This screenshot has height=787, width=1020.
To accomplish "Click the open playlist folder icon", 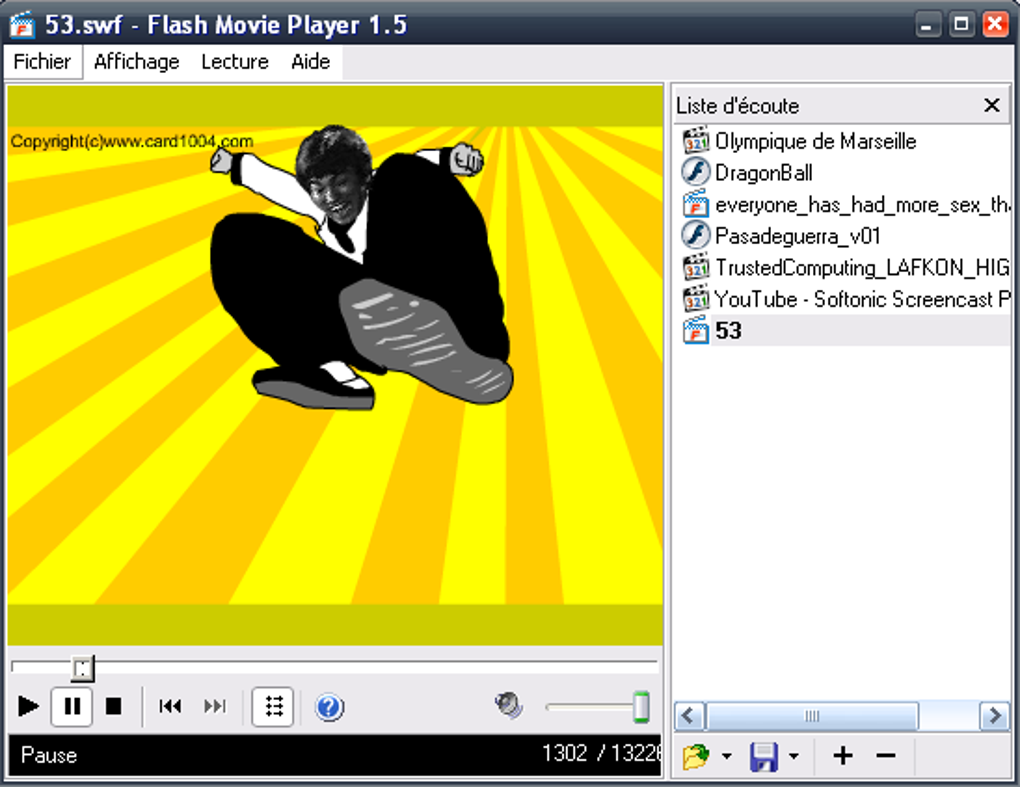I will pyautogui.click(x=695, y=756).
